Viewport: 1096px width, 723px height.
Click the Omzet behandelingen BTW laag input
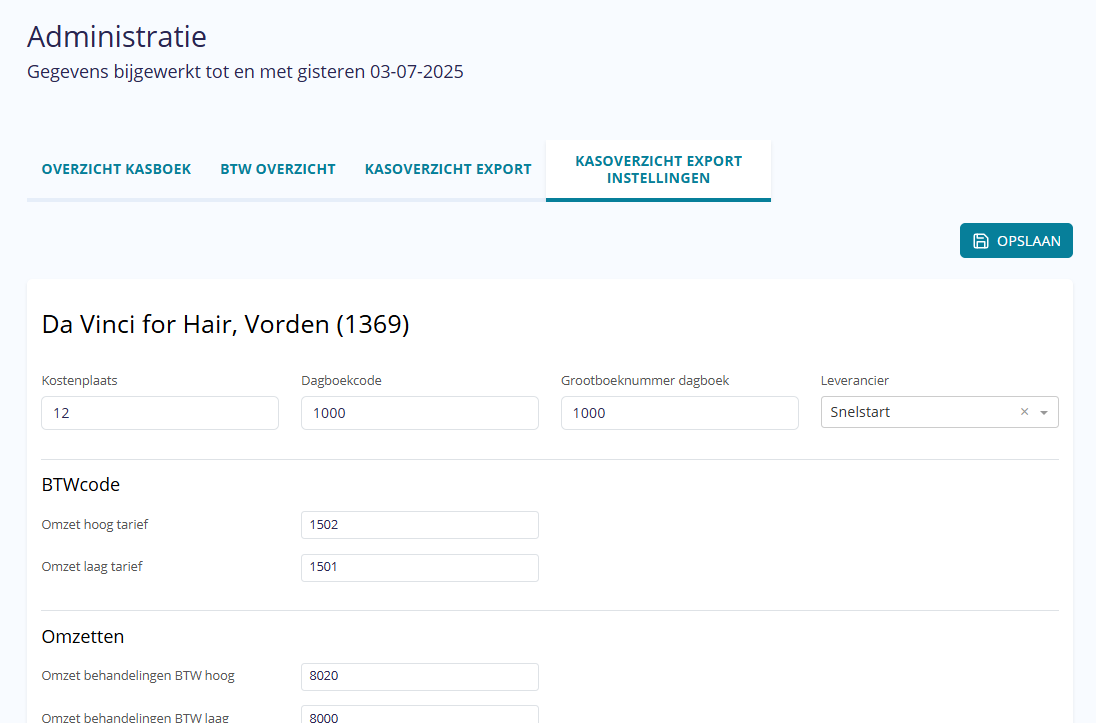[420, 714]
